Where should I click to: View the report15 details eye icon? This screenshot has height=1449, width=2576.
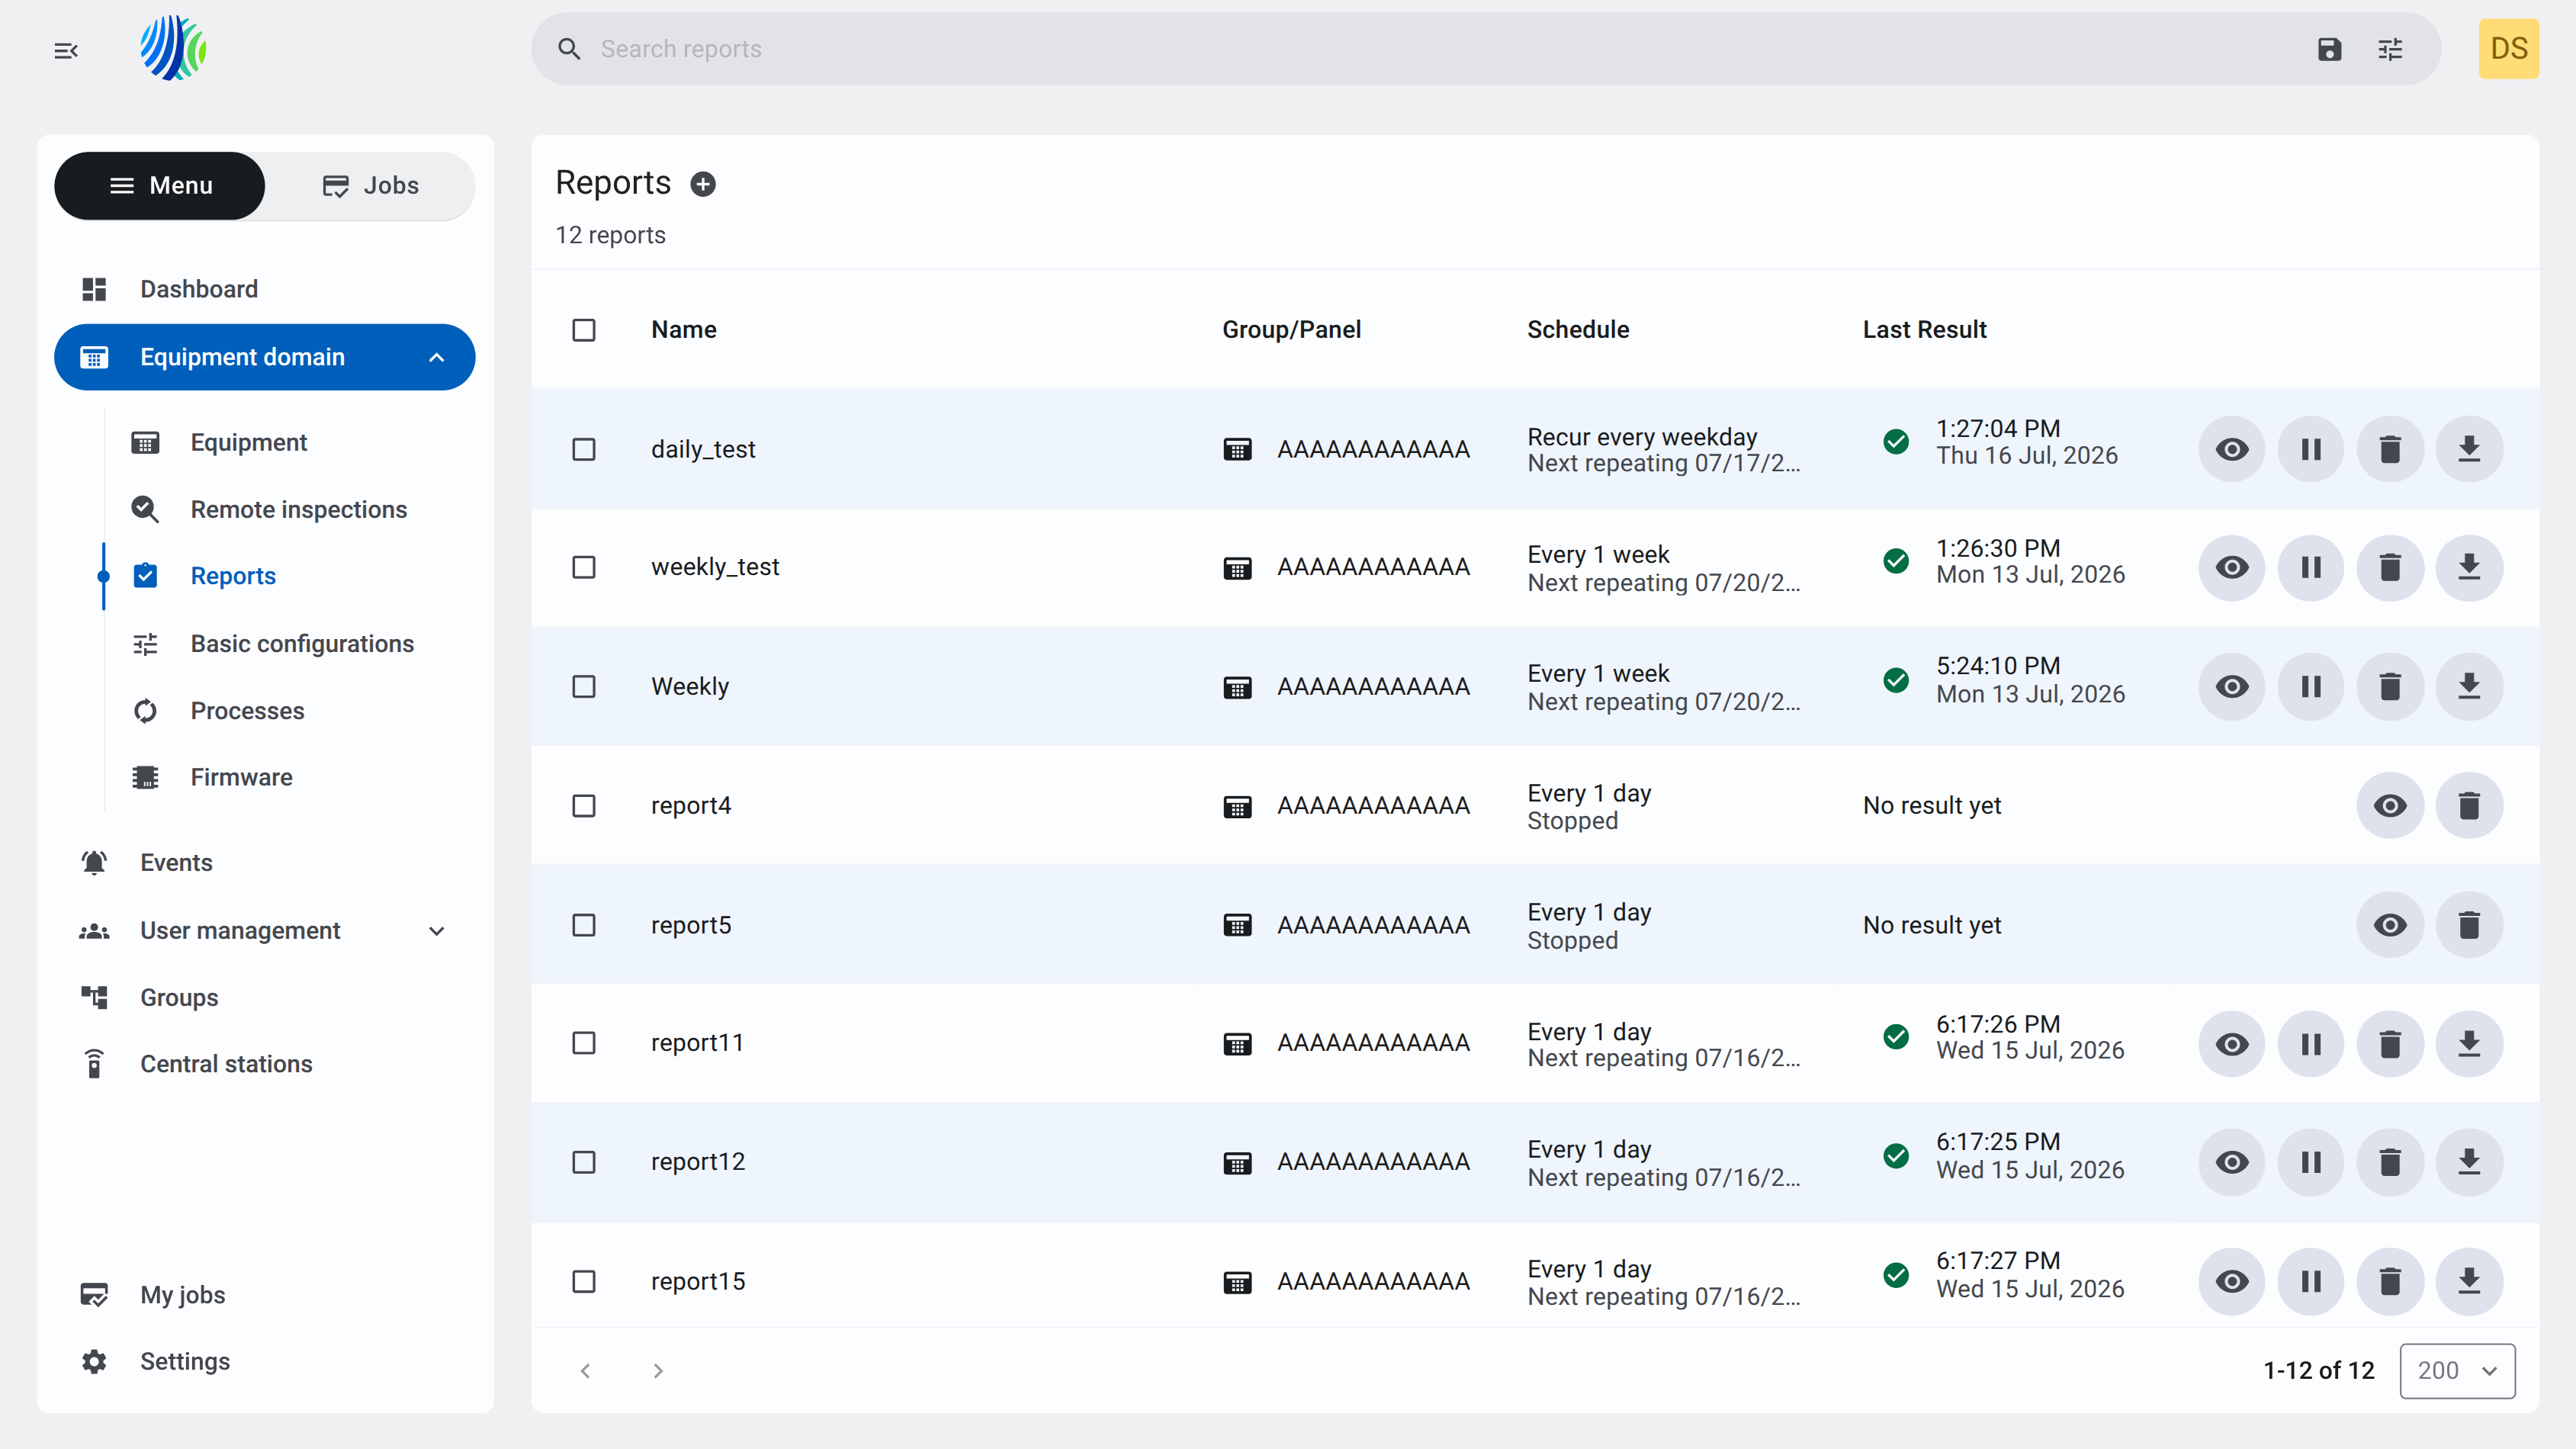click(x=2232, y=1281)
